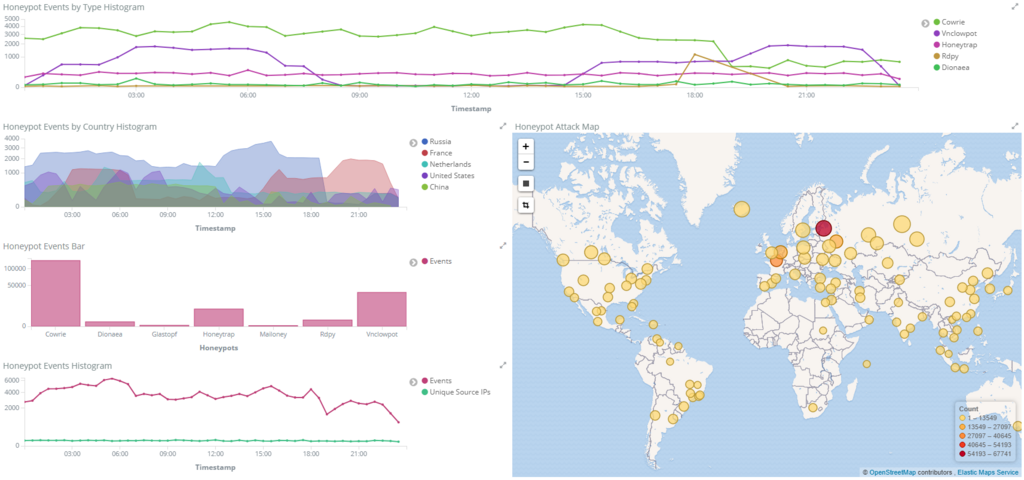Click map legend range 13549 – 27097
Screen dimensions: 1024x480
click(x=985, y=426)
